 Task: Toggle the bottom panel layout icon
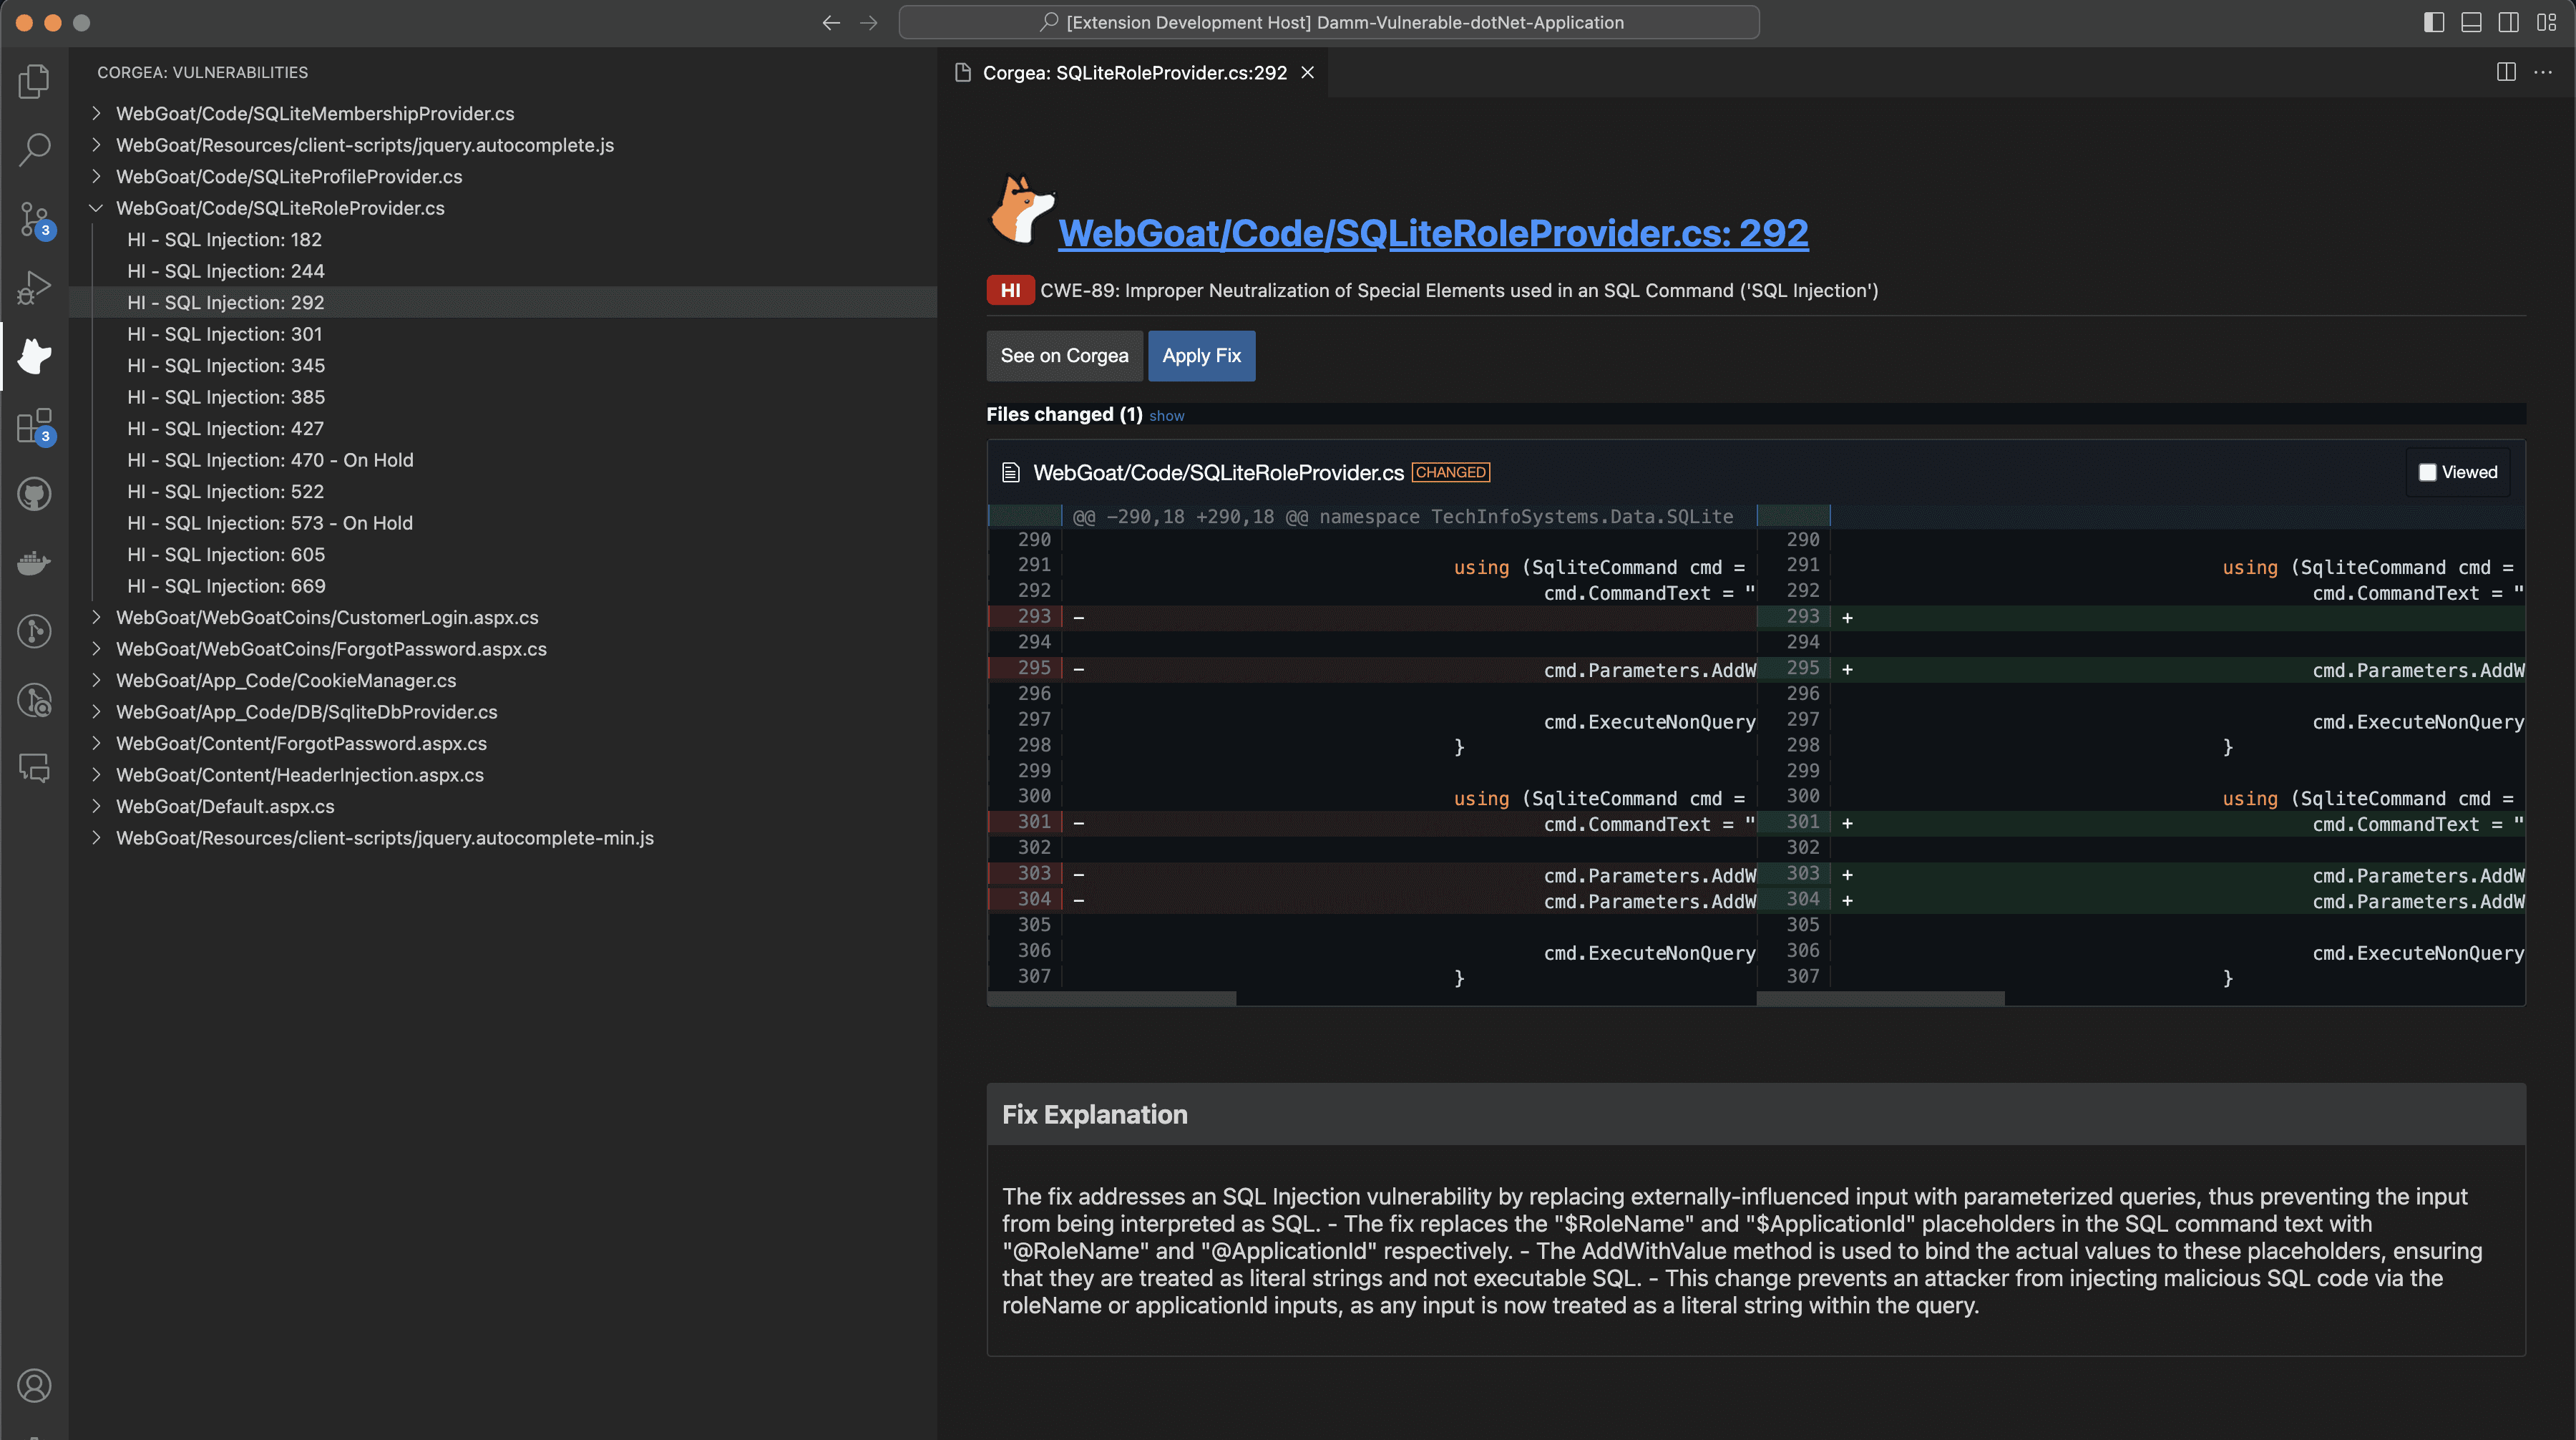click(x=2470, y=22)
